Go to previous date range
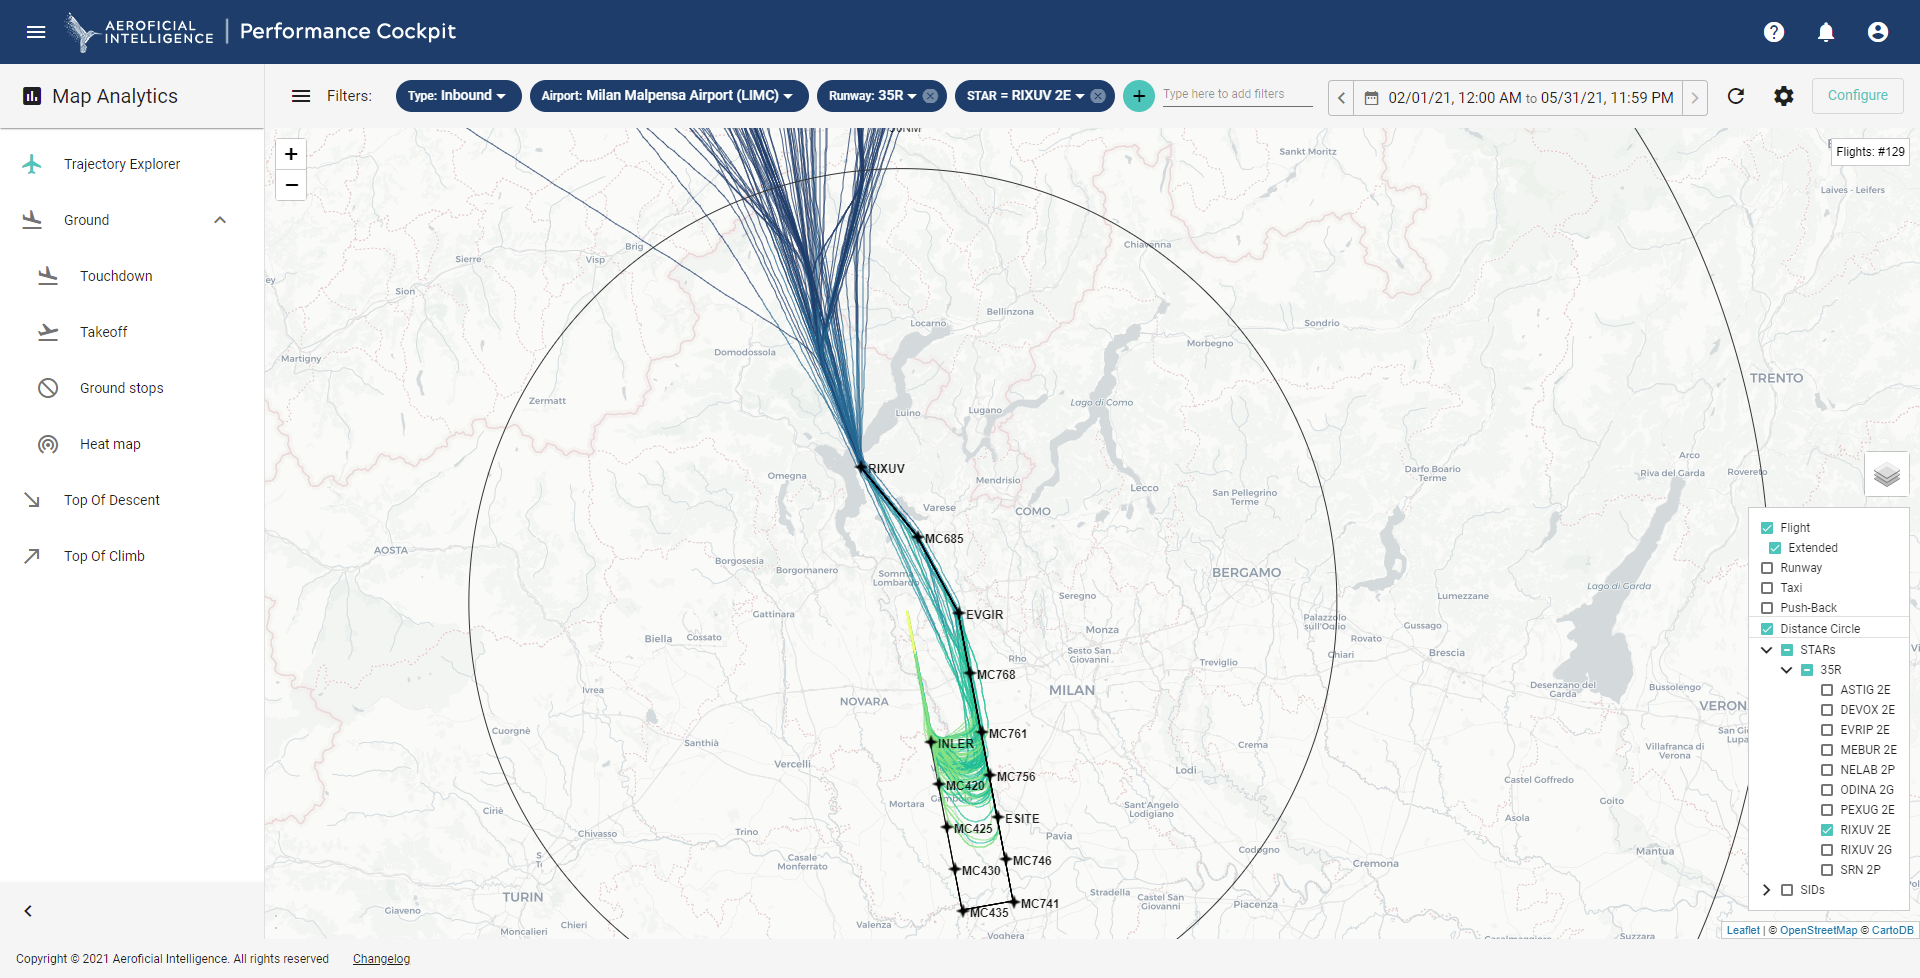Screen dimensions: 1920x978 pyautogui.click(x=1341, y=98)
